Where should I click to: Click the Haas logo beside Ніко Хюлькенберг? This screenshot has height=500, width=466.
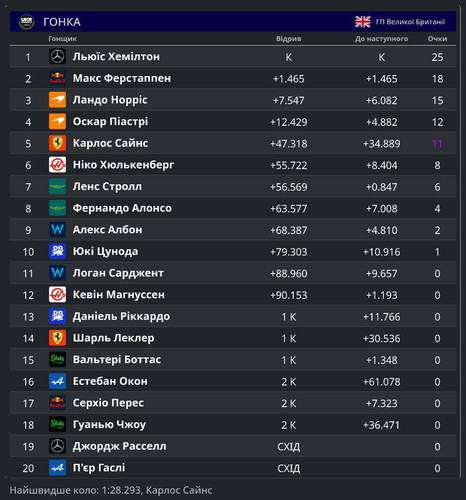pos(57,165)
